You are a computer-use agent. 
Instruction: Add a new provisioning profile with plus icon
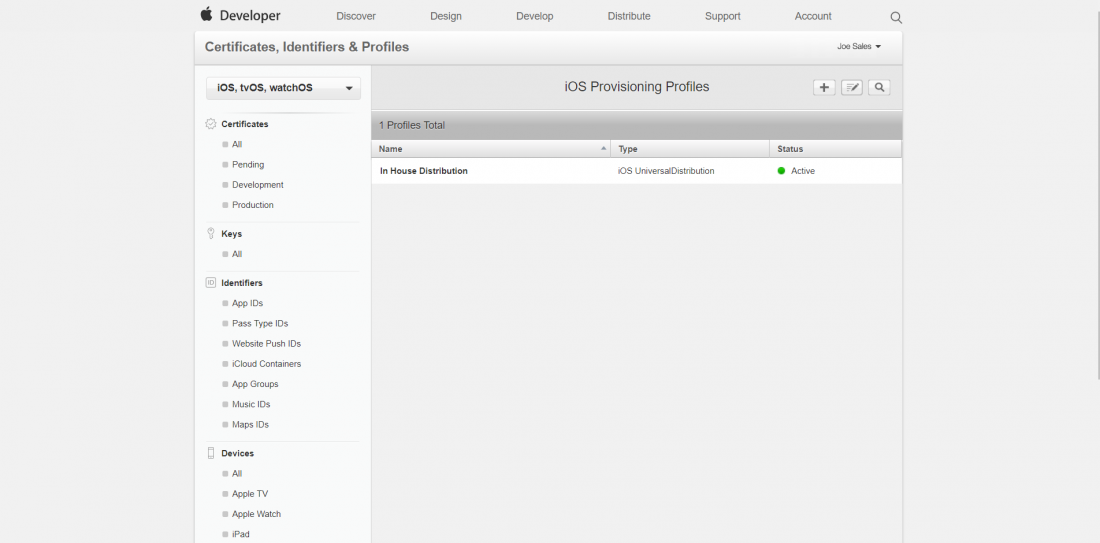pos(824,88)
